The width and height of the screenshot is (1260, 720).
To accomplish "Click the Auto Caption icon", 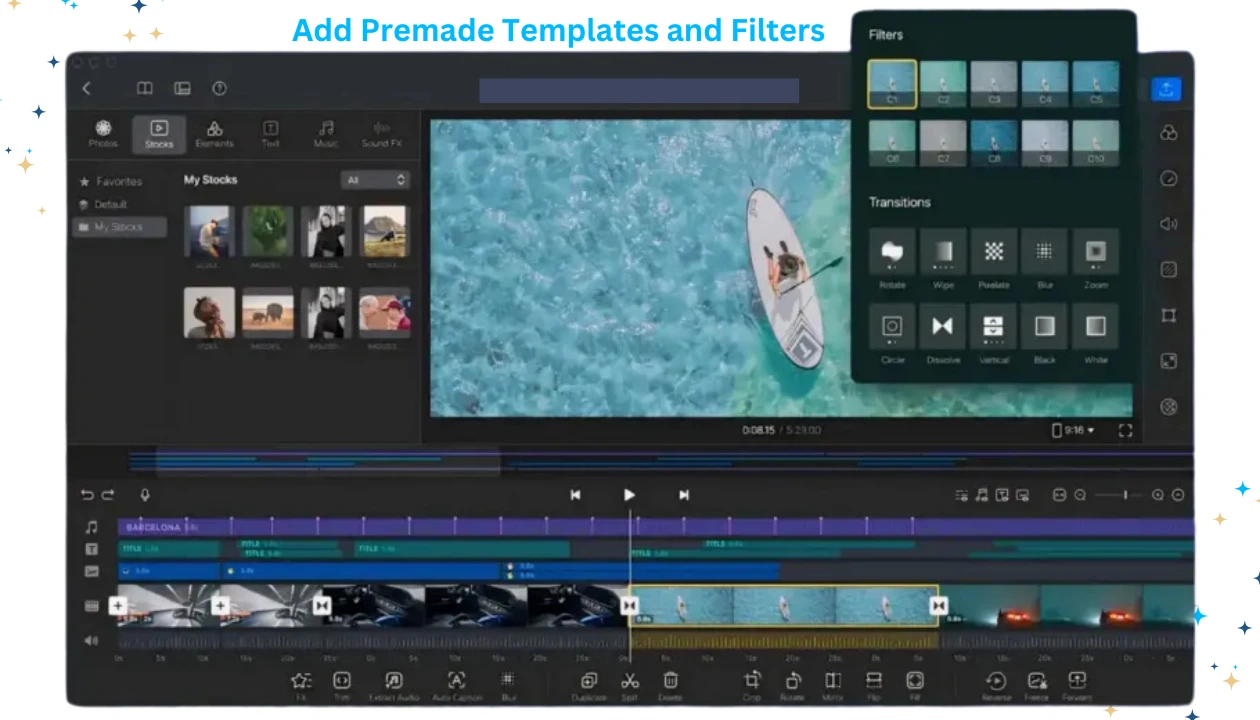I will [456, 681].
